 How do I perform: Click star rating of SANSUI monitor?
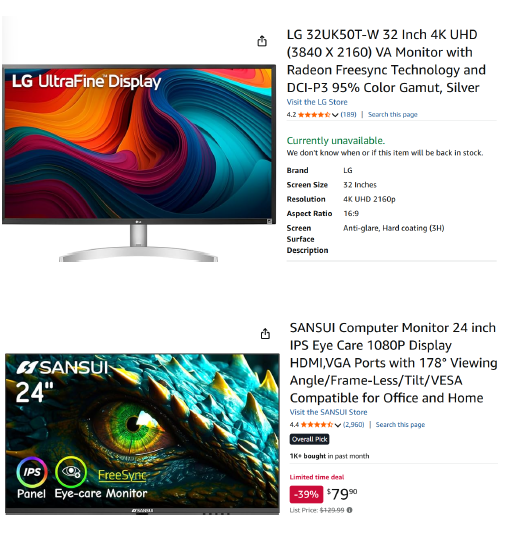pos(317,425)
